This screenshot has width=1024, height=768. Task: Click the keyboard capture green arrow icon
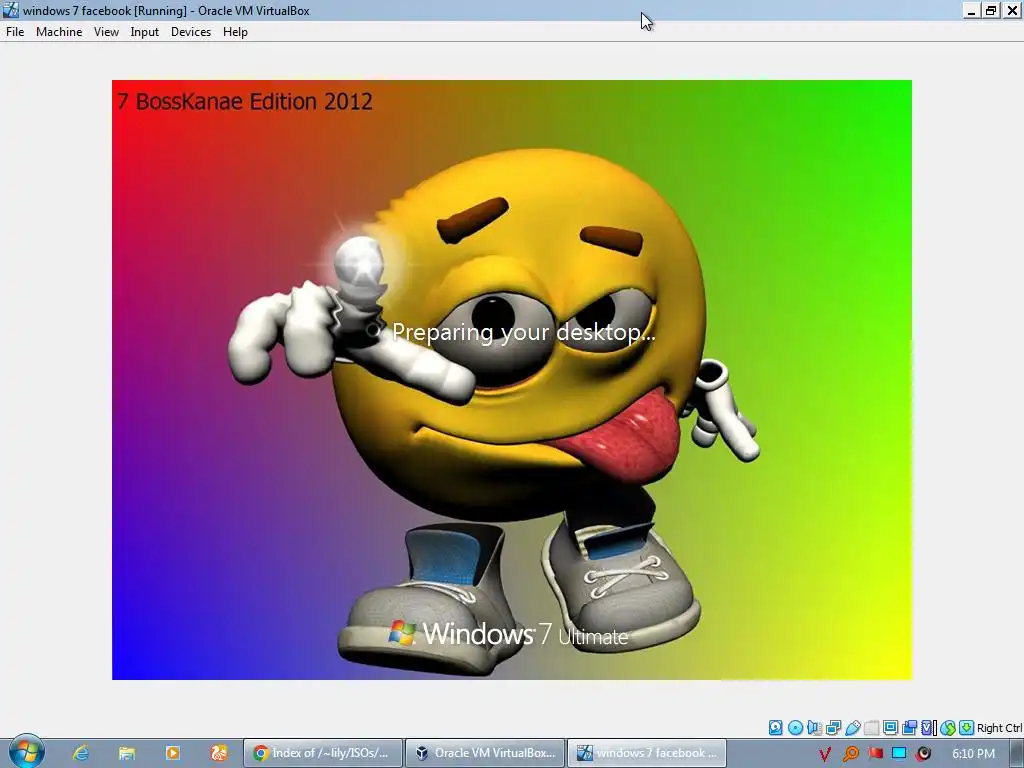click(x=967, y=727)
